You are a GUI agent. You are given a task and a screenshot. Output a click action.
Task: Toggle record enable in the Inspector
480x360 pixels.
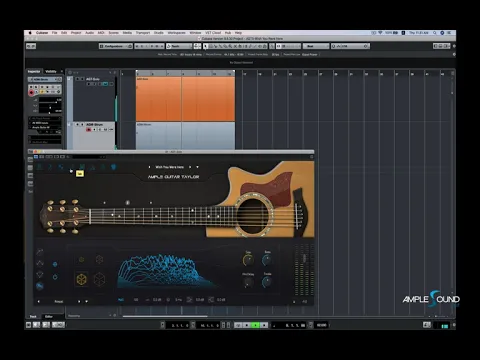tap(31, 92)
